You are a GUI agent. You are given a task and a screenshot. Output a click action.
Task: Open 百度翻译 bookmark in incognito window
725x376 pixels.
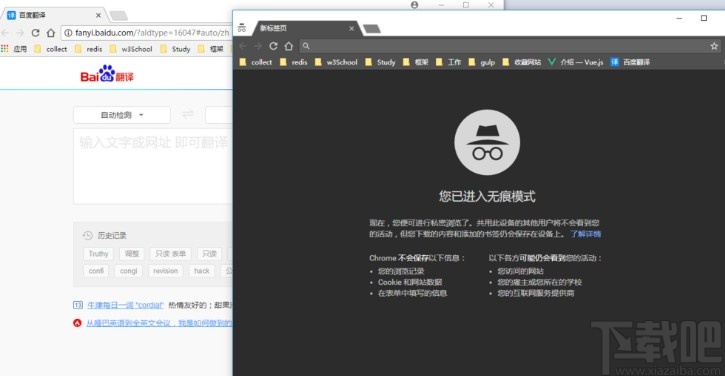630,62
